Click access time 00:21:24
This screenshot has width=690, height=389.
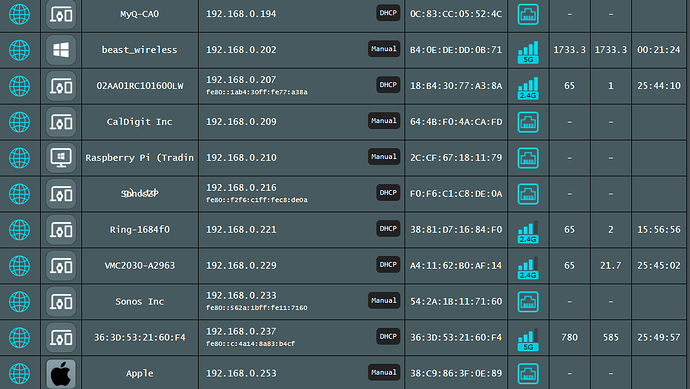(659, 50)
